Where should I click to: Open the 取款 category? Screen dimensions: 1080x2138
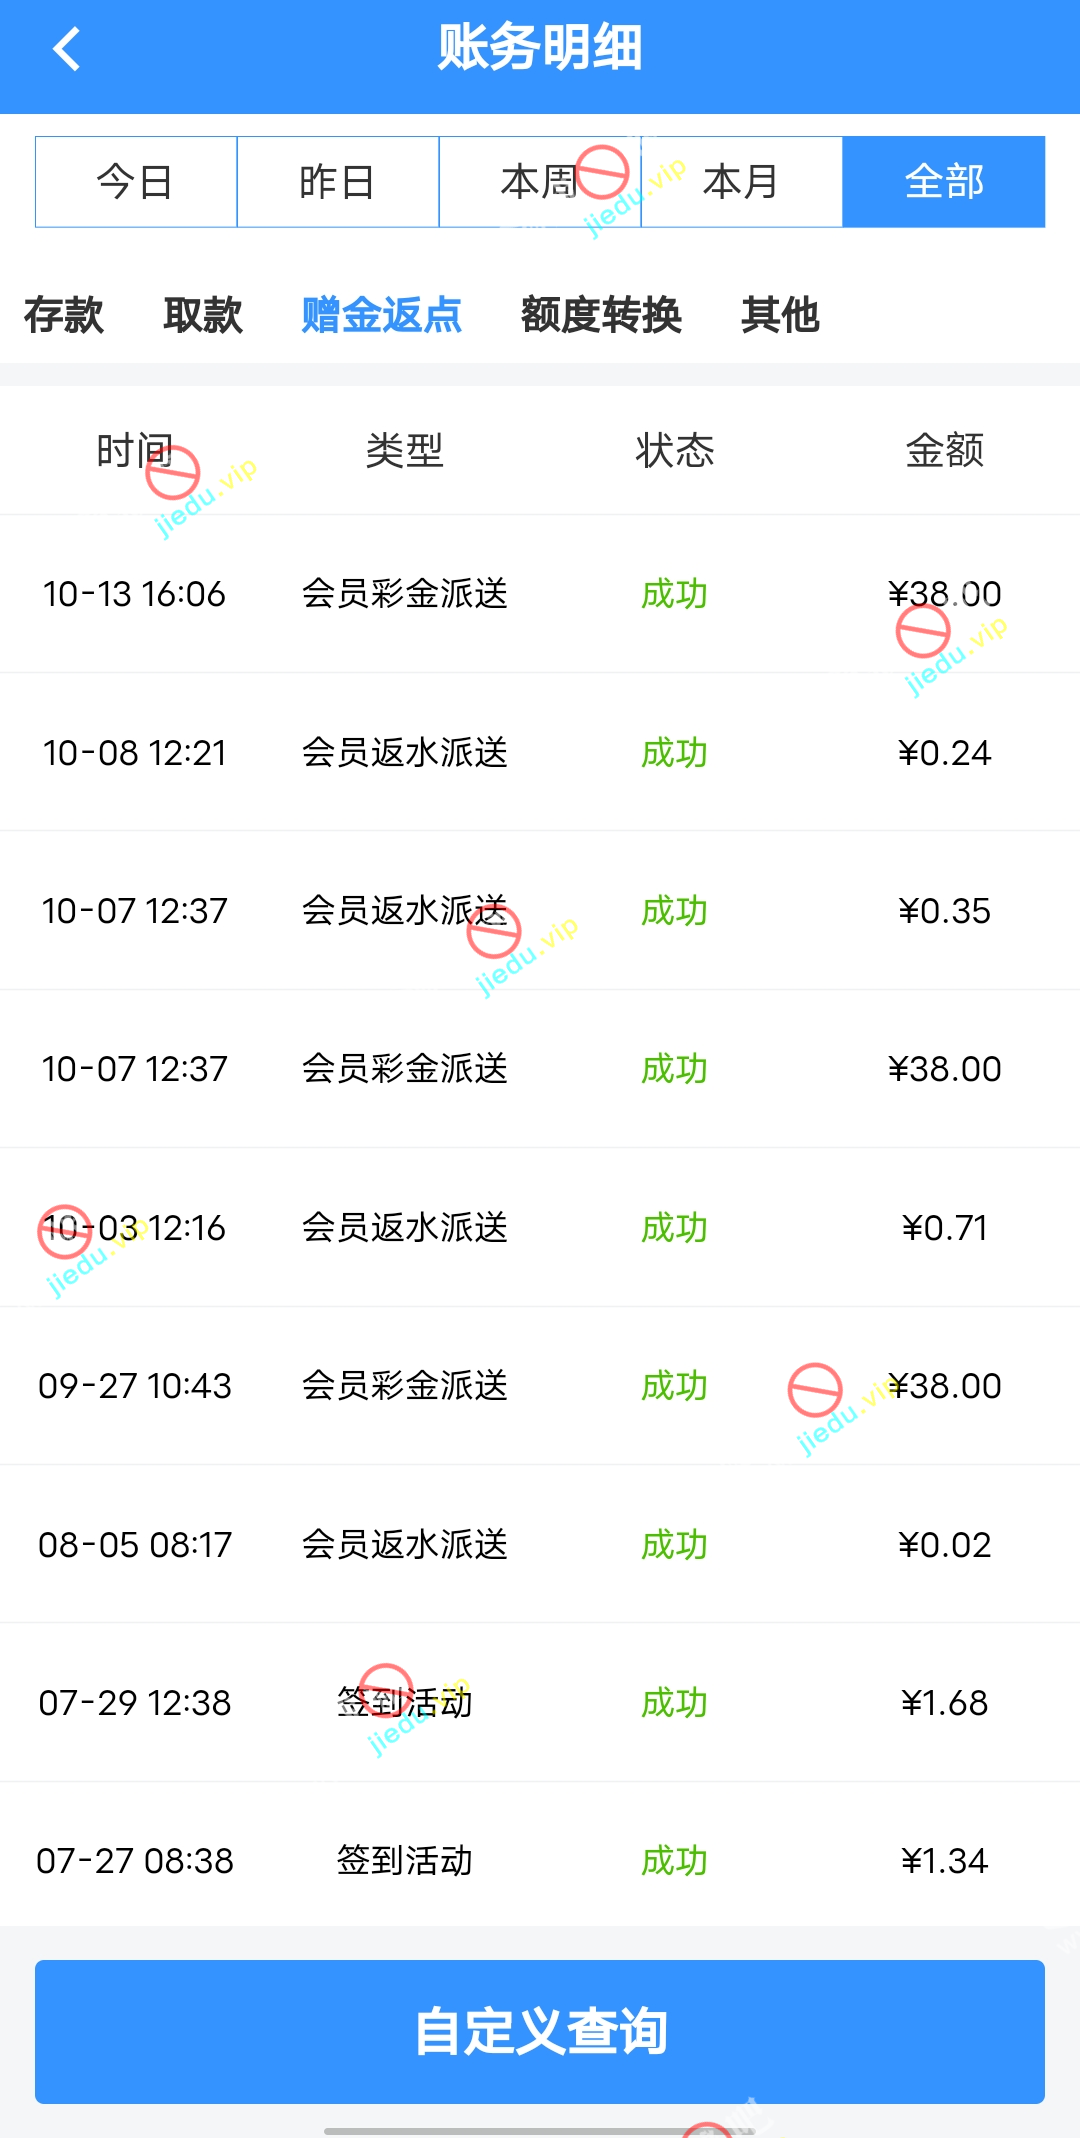click(203, 315)
